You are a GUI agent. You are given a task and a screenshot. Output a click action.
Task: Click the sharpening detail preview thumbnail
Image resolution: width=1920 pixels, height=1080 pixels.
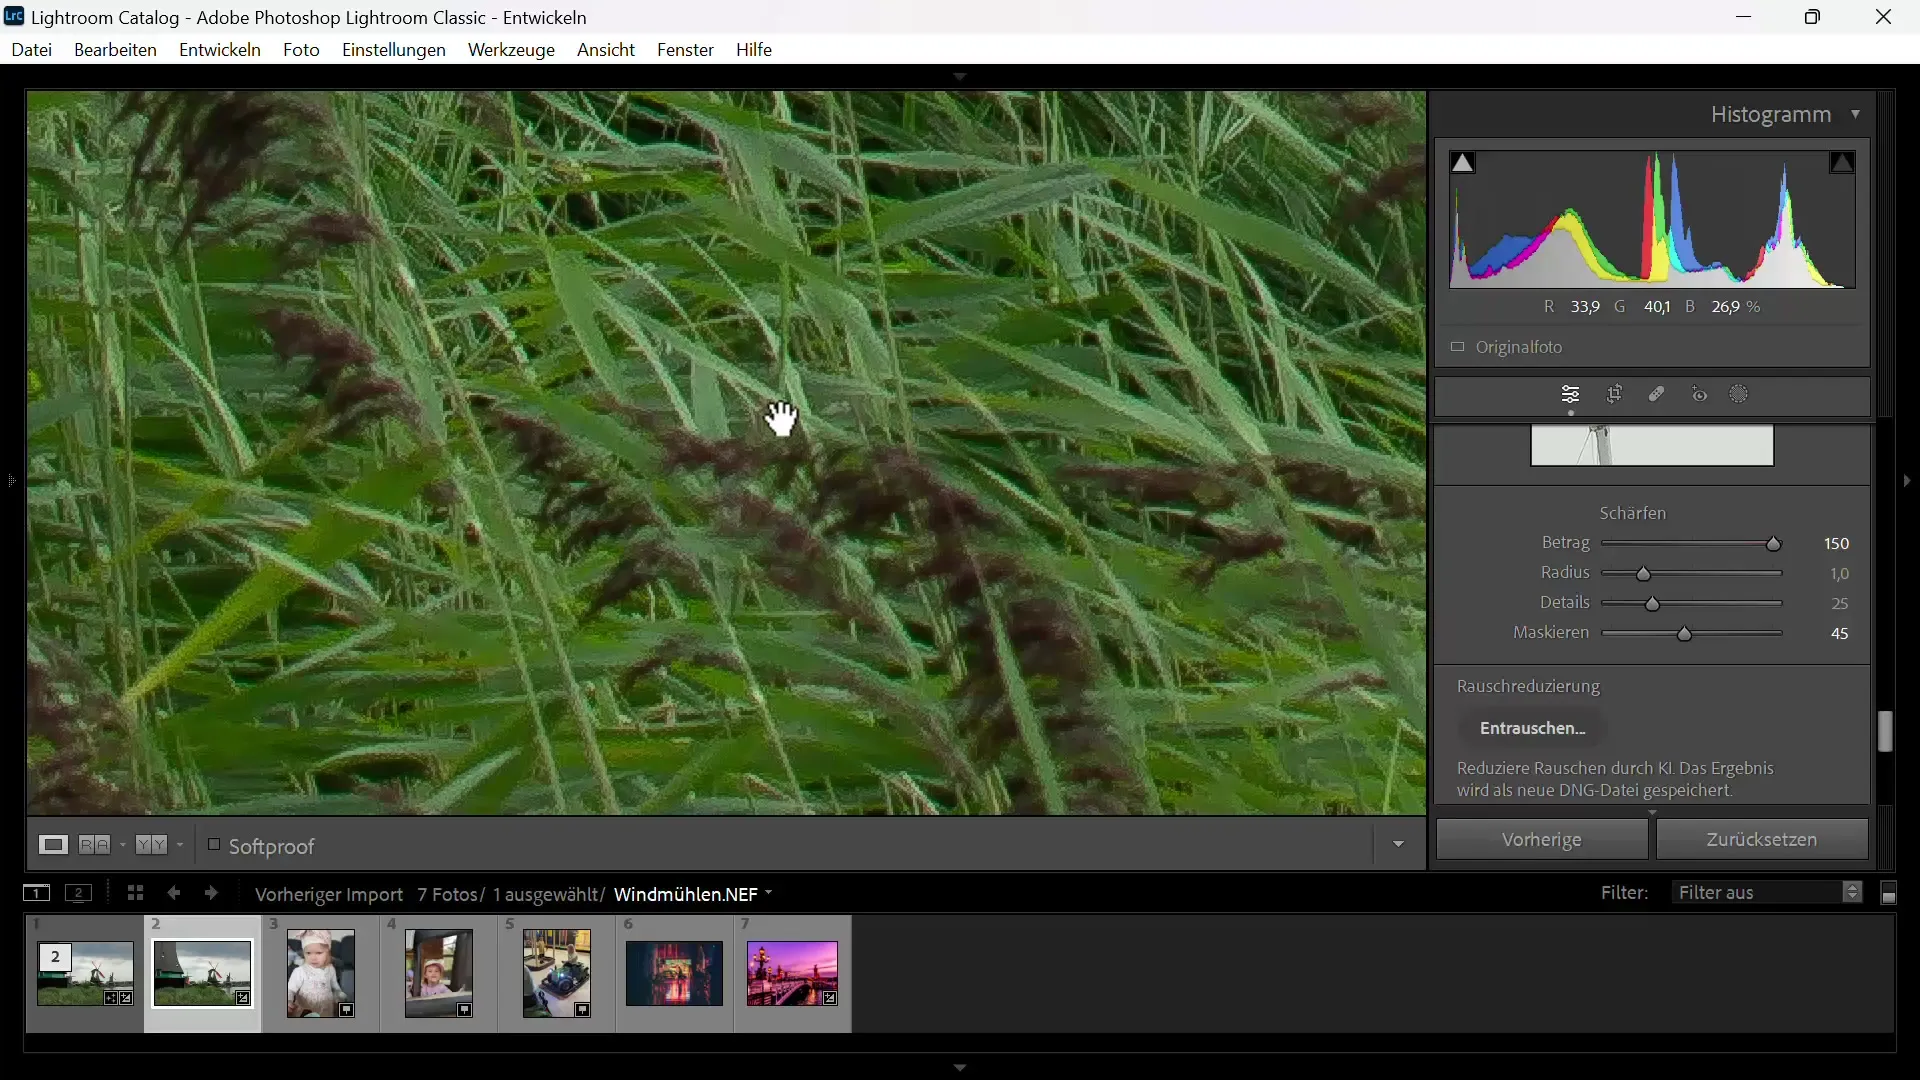click(1652, 446)
